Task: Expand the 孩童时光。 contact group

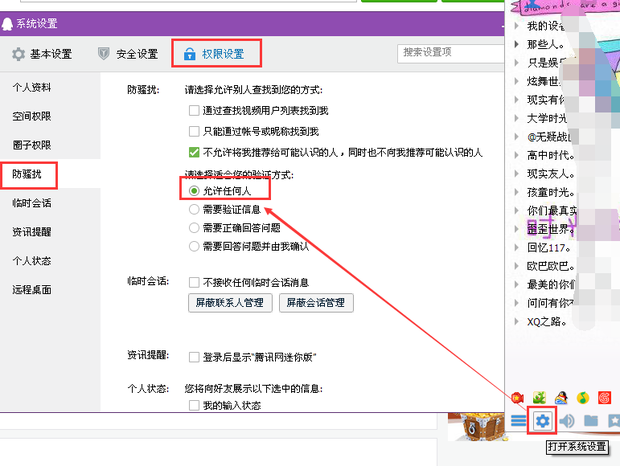Action: tap(516, 192)
